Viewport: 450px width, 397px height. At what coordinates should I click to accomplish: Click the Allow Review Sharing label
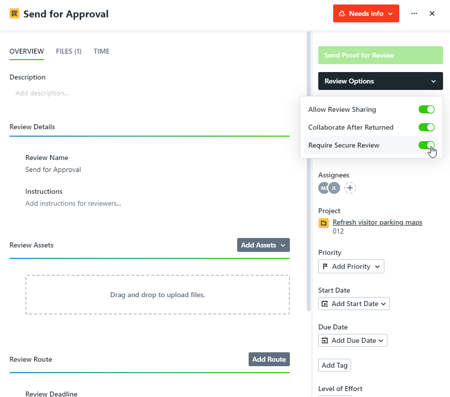(x=342, y=109)
